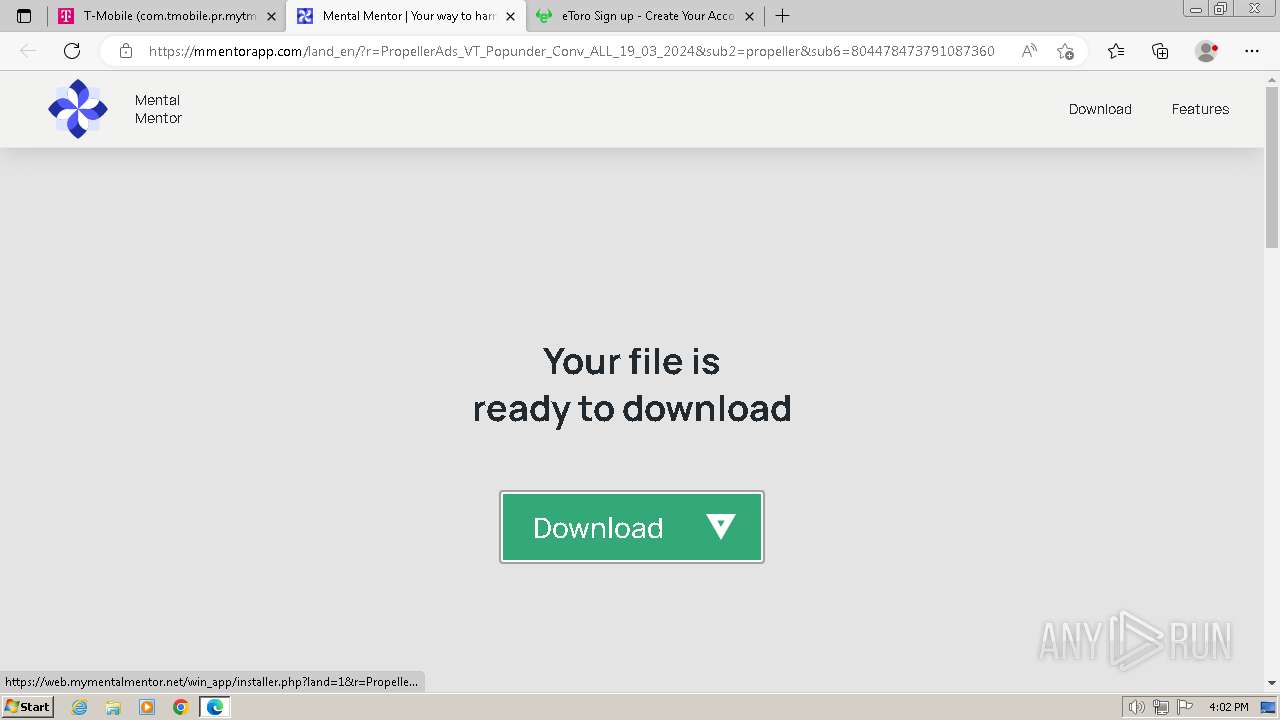This screenshot has height=720, width=1280.
Task: Click the show desktop tray icon
Action: click(1268, 707)
